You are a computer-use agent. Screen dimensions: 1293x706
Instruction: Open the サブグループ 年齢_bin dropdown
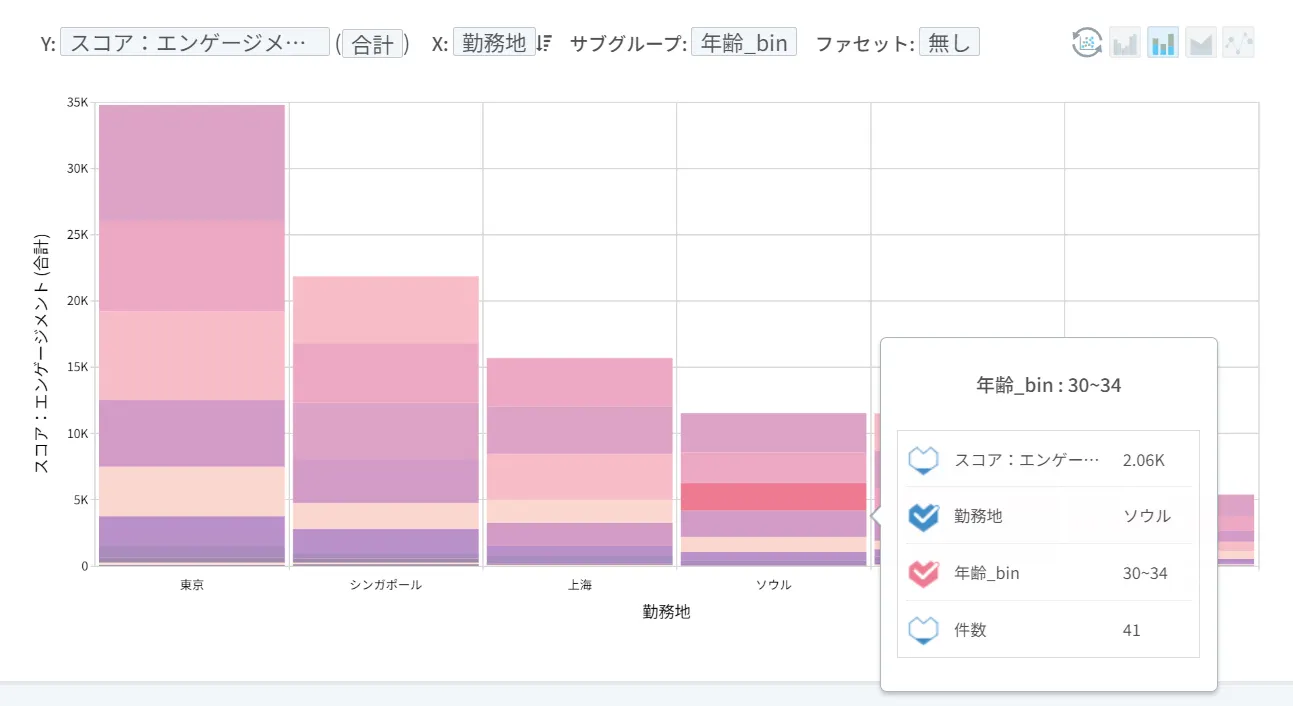pyautogui.click(x=744, y=43)
